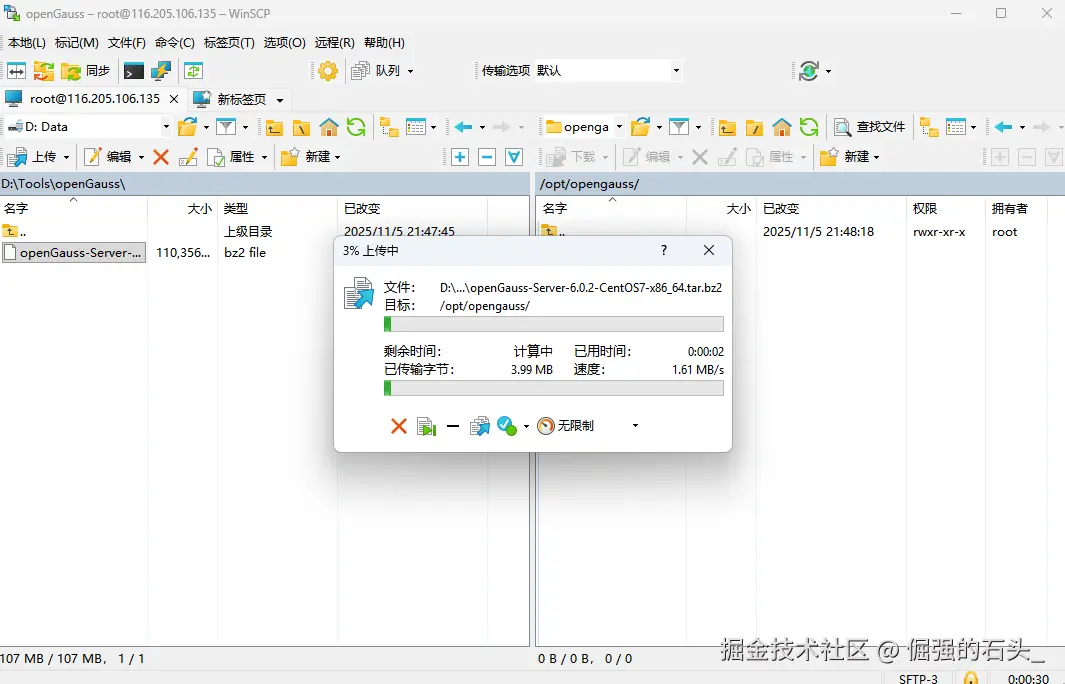Click the remote open directory folder icon

tap(640, 126)
